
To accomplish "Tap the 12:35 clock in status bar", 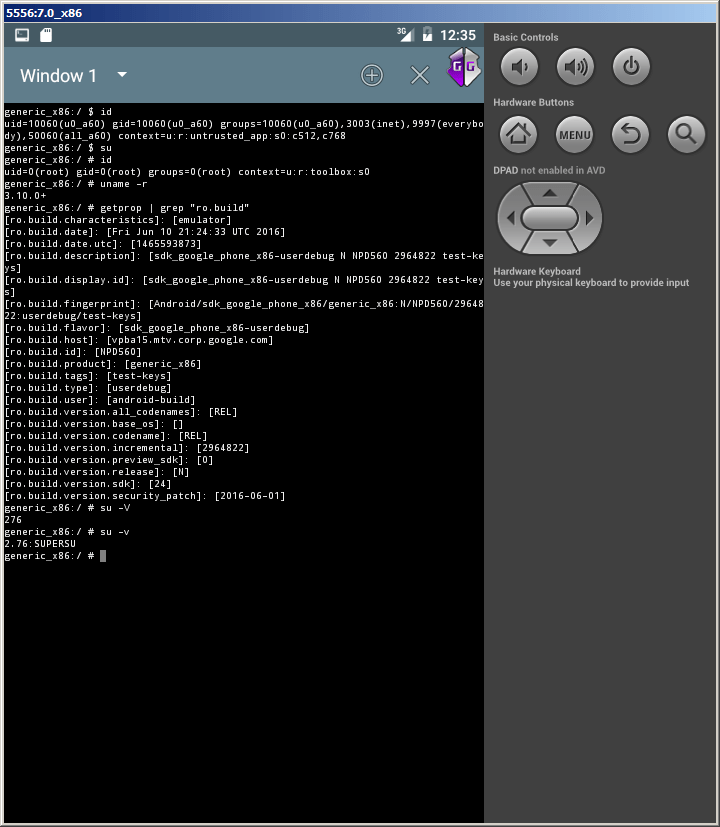I will coord(458,35).
